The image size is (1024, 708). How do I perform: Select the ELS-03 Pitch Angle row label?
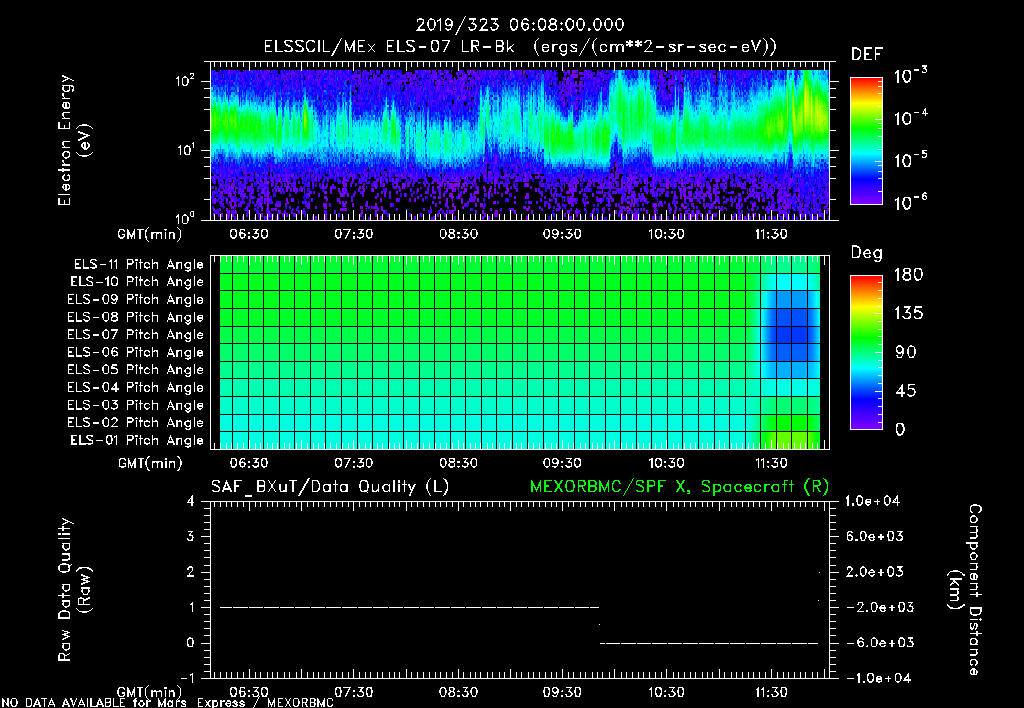click(135, 405)
